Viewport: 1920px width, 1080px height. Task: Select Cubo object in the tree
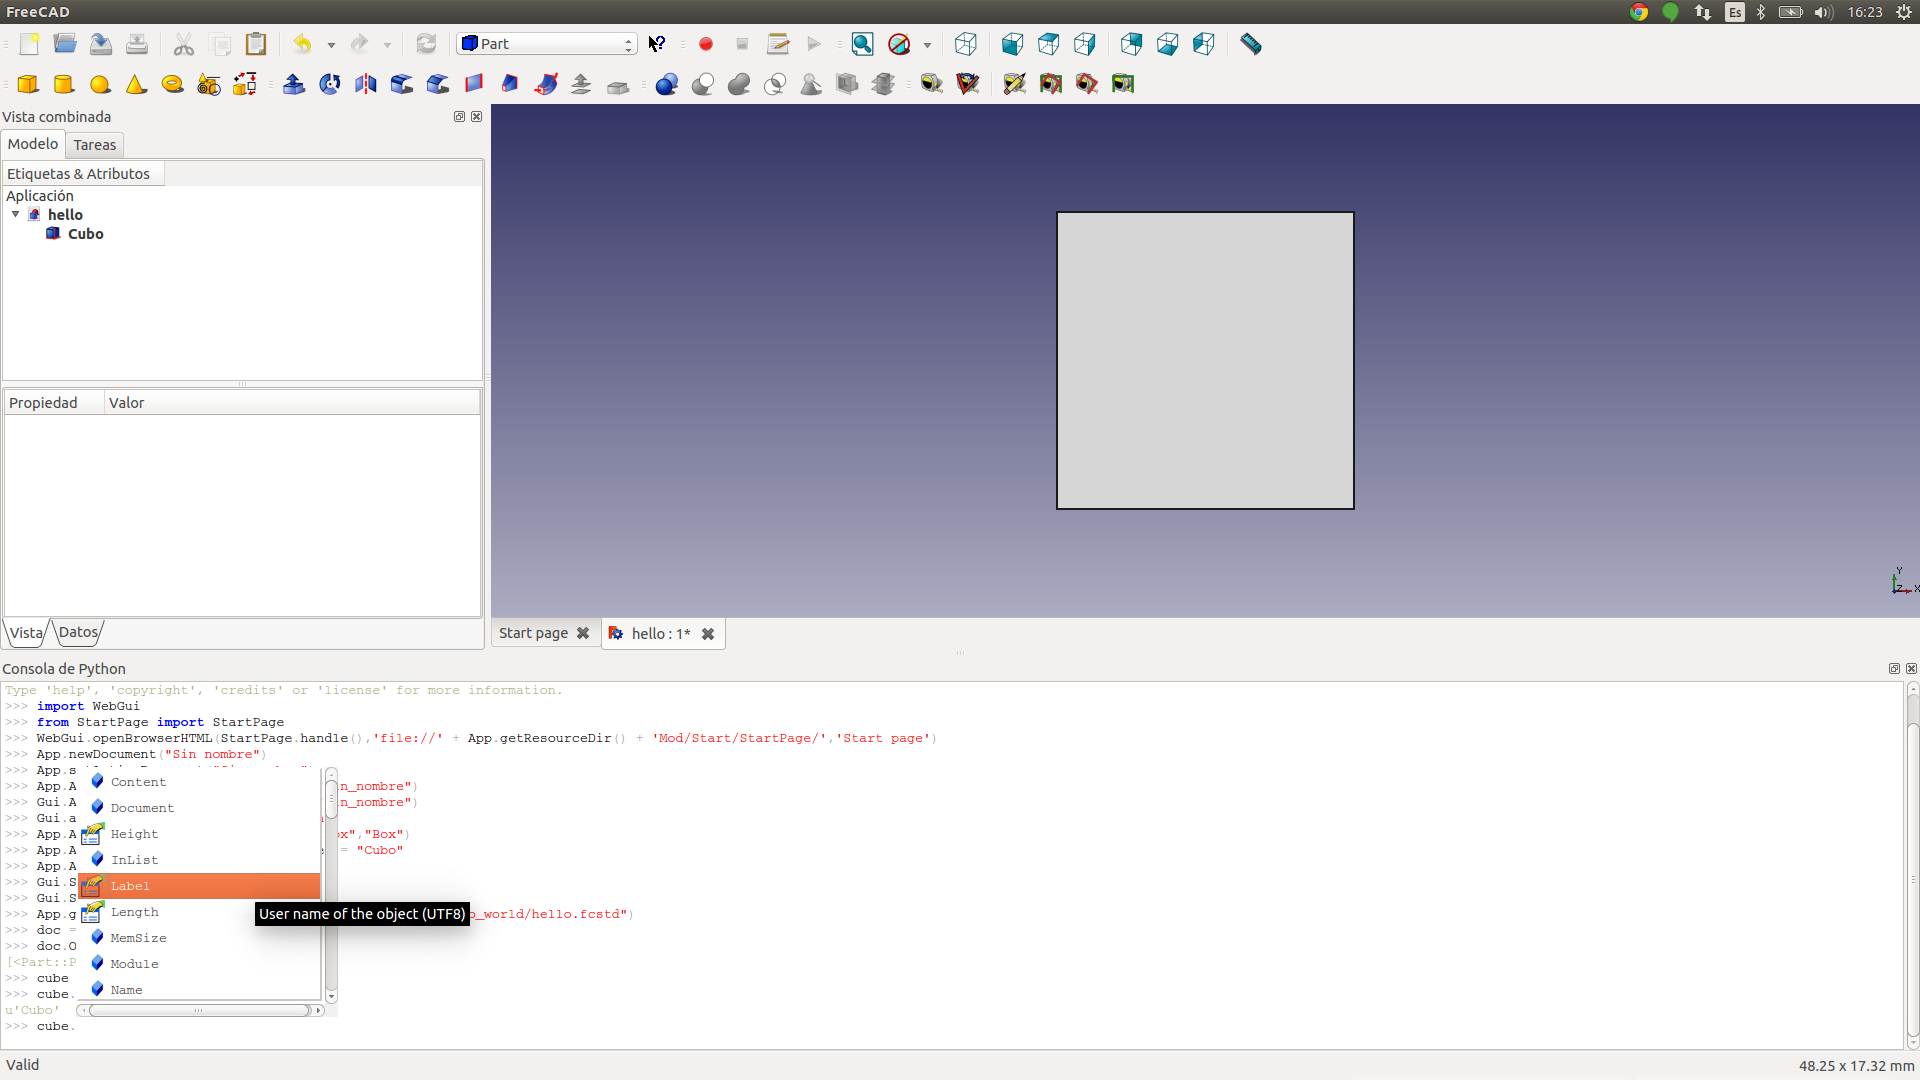point(85,234)
